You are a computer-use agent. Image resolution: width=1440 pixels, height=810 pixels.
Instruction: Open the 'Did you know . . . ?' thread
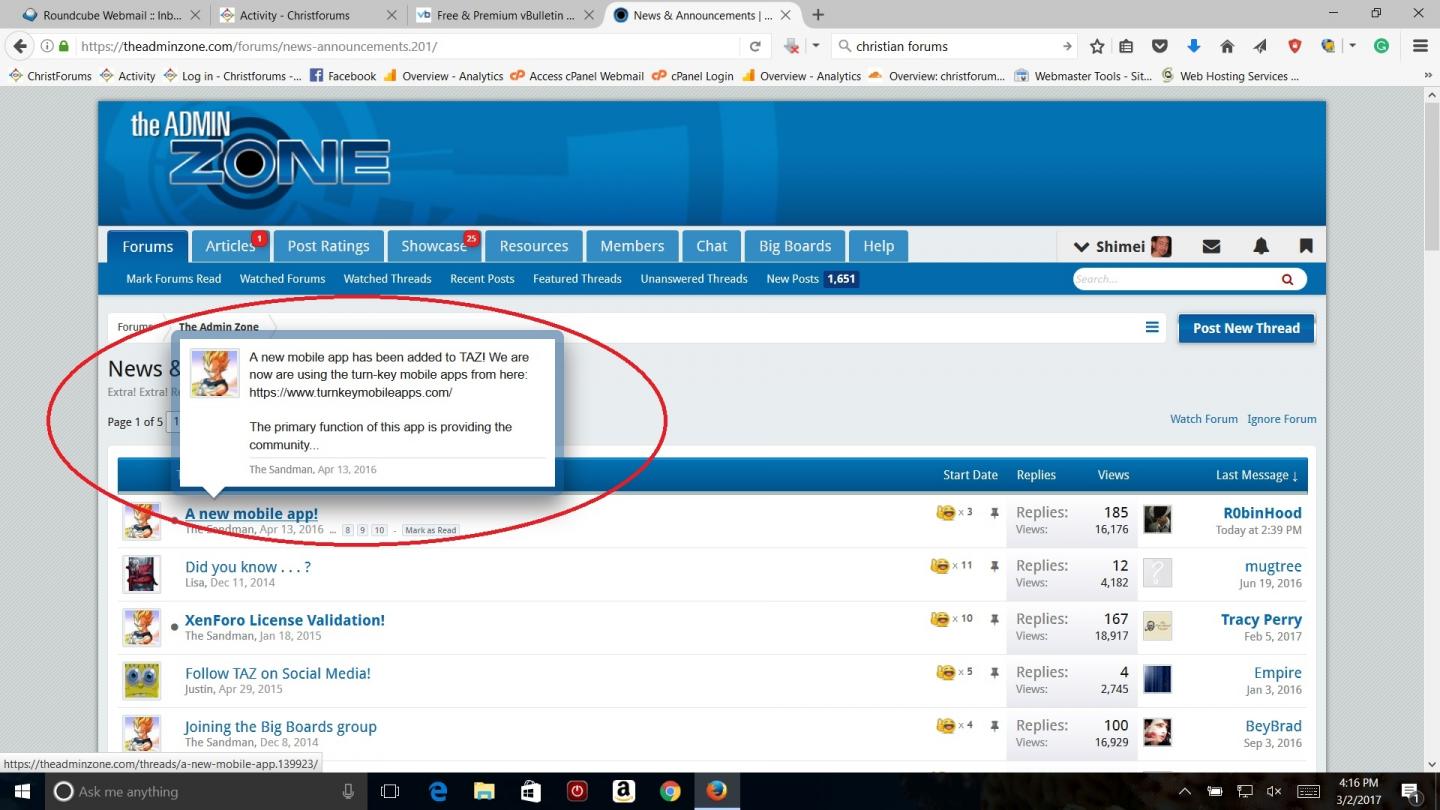click(x=248, y=567)
